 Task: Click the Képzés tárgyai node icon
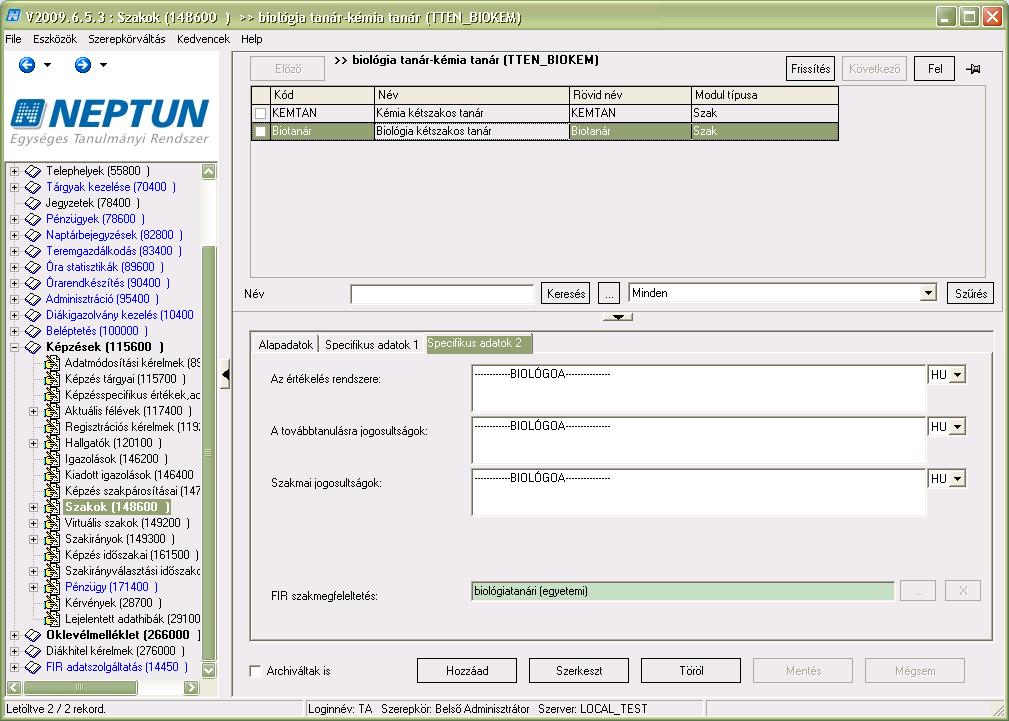[x=52, y=379]
